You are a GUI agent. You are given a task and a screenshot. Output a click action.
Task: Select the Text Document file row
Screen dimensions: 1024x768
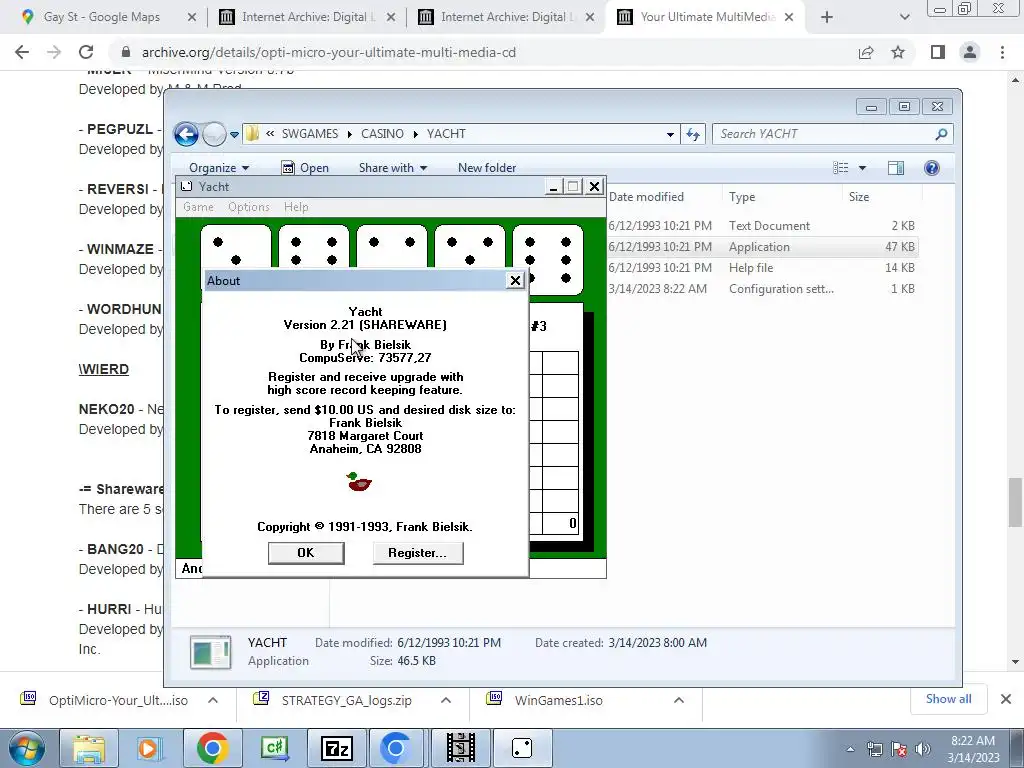pyautogui.click(x=761, y=225)
